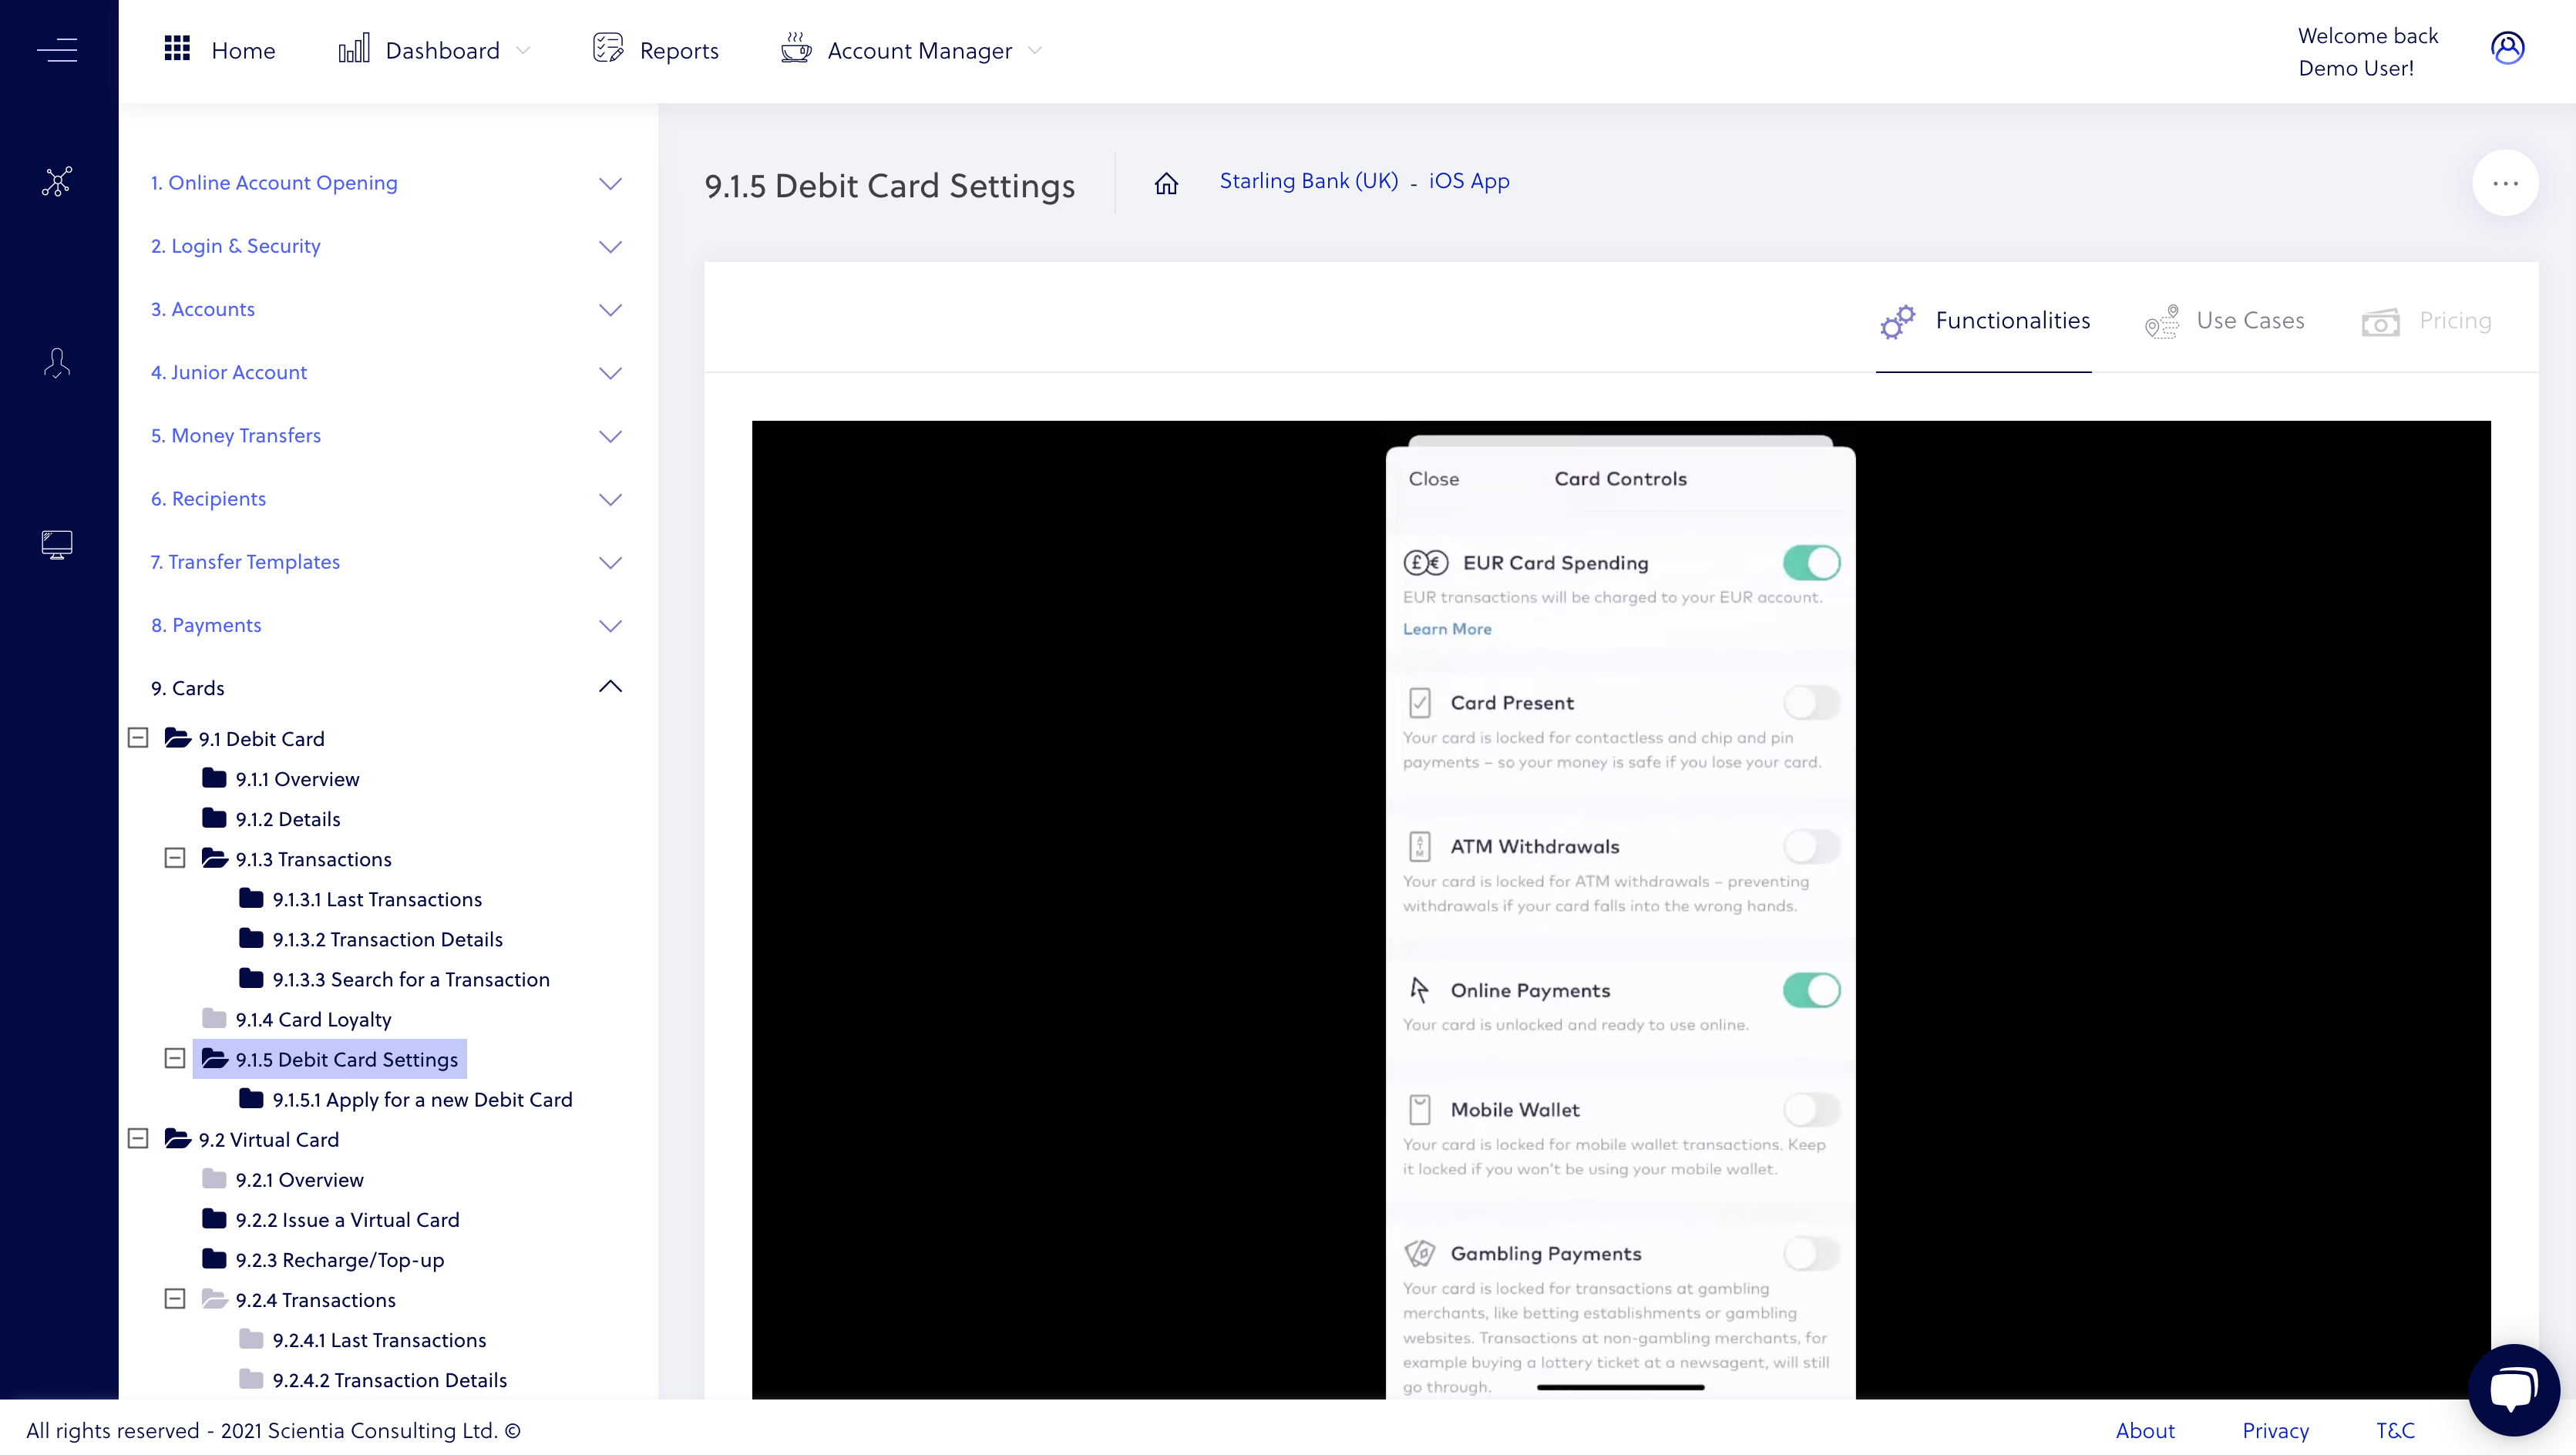The width and height of the screenshot is (2576, 1455).
Task: Click the Gambling Payments shield icon
Action: coord(1419,1252)
